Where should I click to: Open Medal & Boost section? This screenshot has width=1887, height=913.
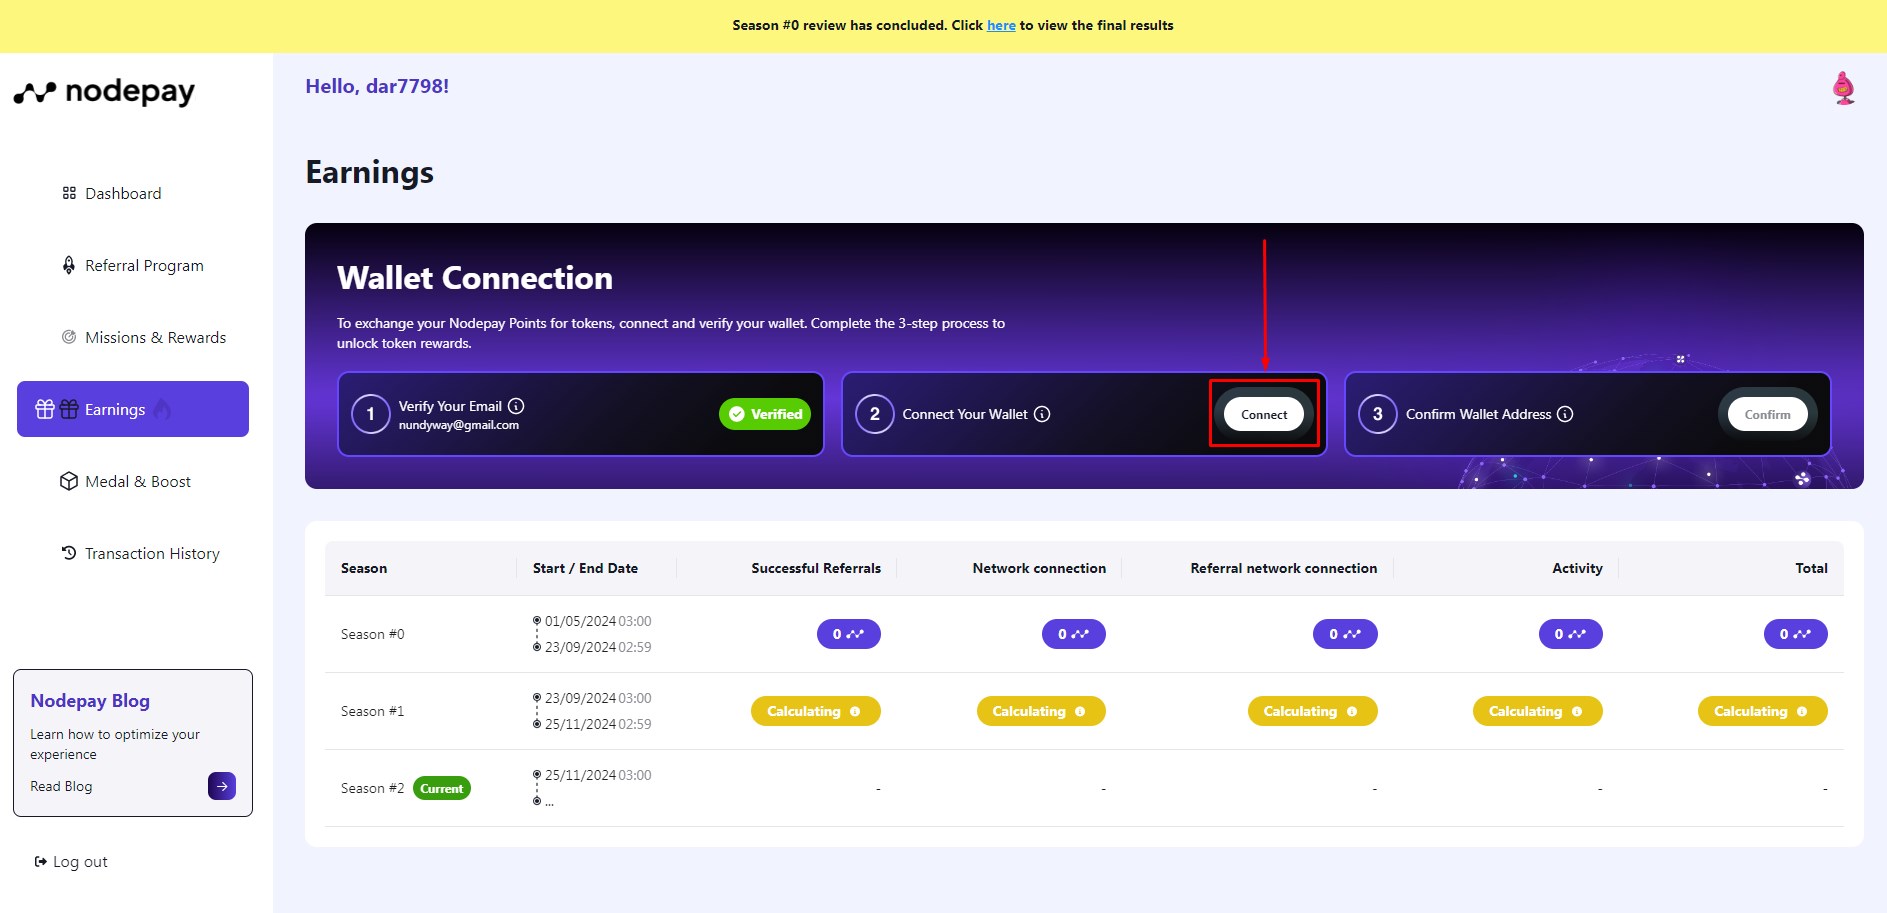pos(138,481)
